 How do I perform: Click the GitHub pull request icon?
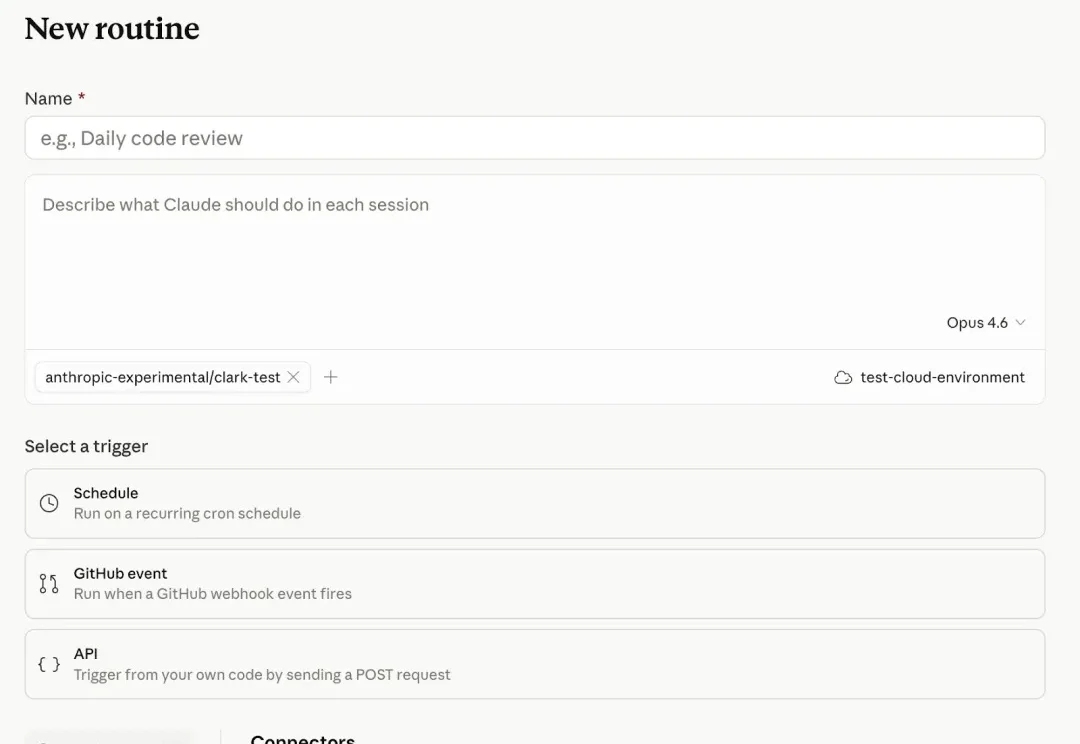pos(49,583)
